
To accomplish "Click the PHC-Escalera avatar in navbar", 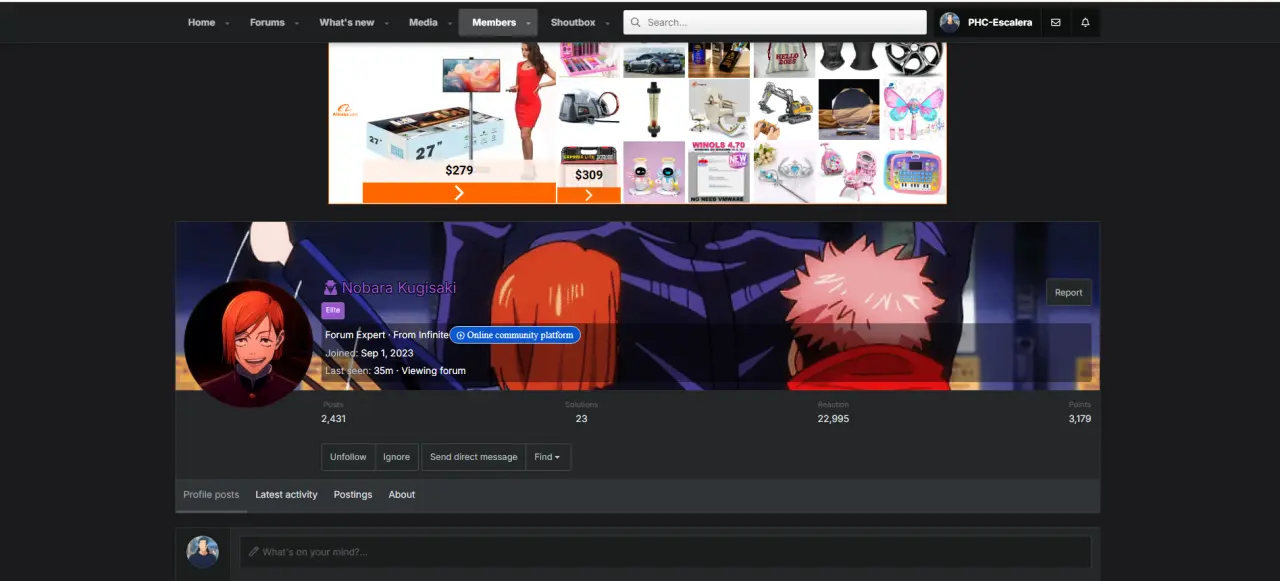I will 950,22.
